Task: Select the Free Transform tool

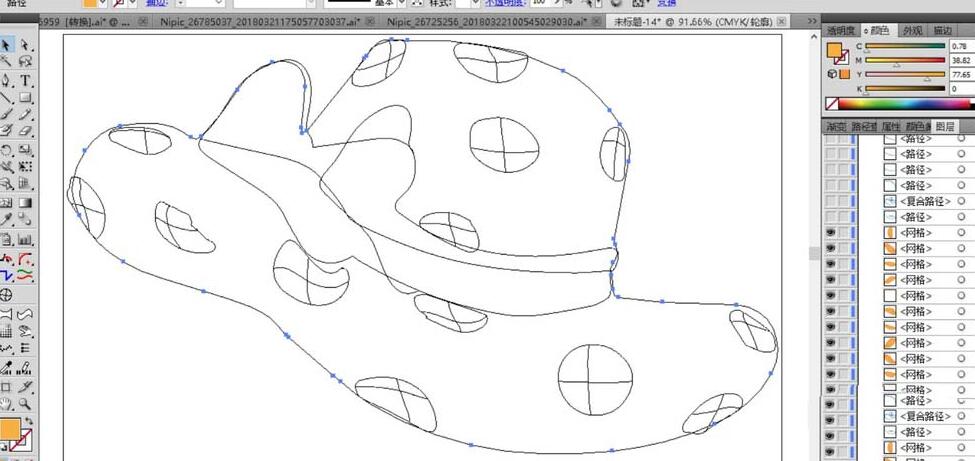Action: [25, 167]
